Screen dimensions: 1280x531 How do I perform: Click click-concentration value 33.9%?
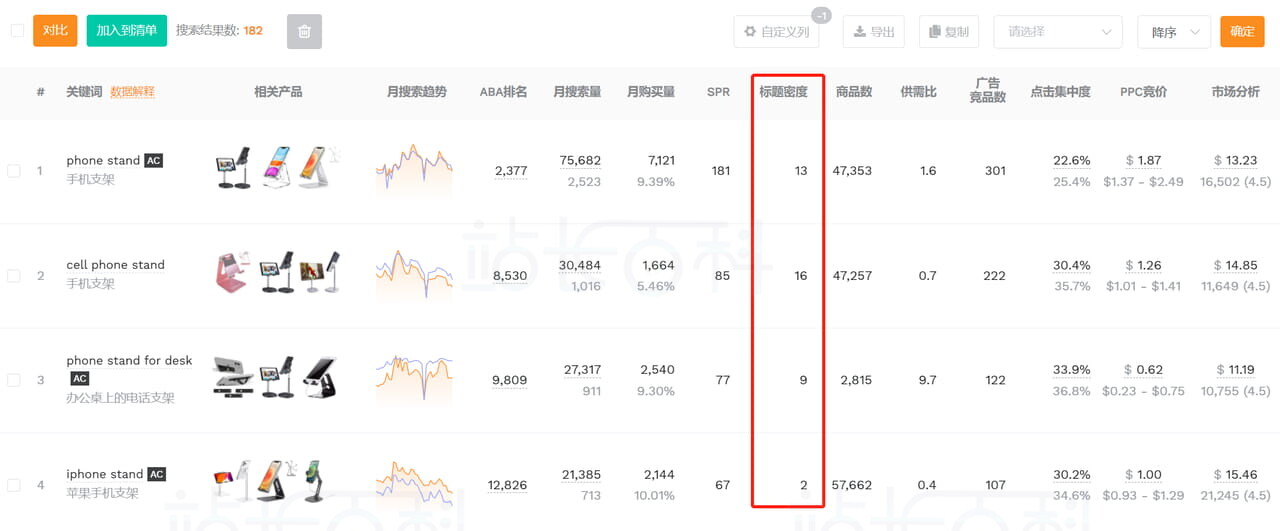tap(1071, 370)
